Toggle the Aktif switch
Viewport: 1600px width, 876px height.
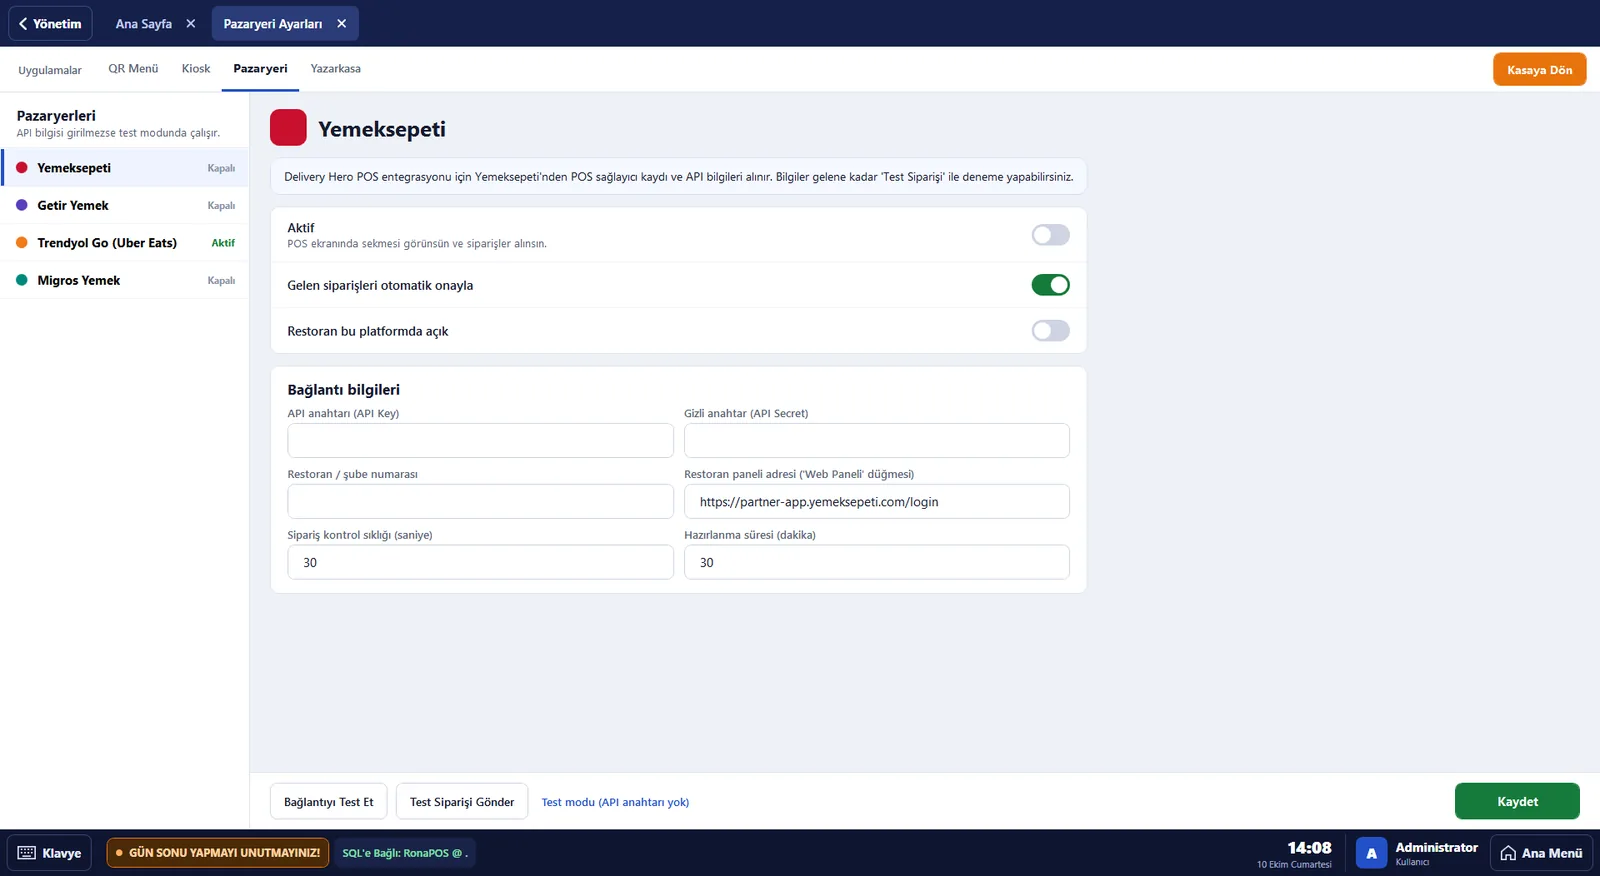tap(1050, 235)
